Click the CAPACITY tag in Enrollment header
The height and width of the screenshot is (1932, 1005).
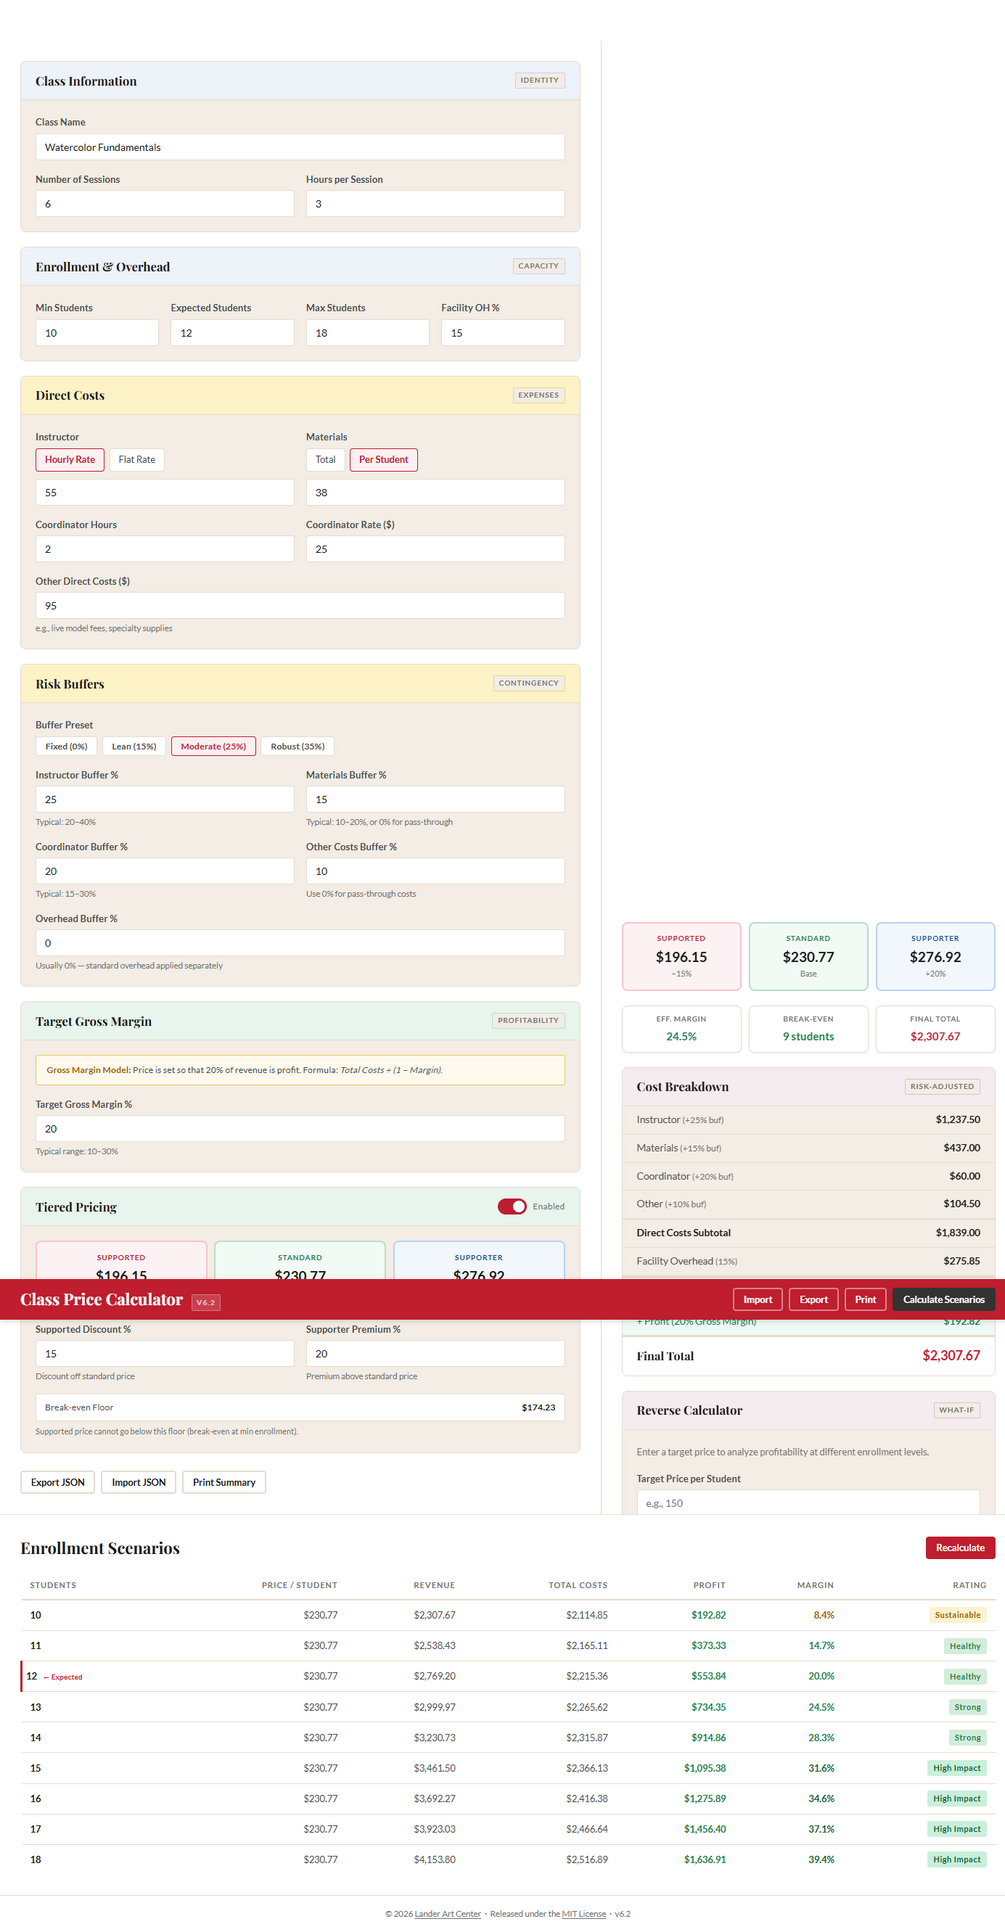538,266
